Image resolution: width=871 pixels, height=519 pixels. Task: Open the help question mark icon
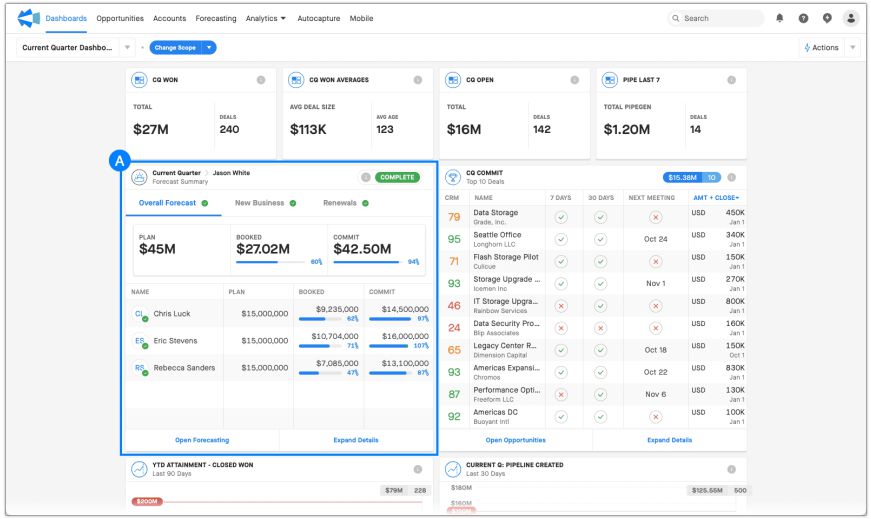[803, 18]
